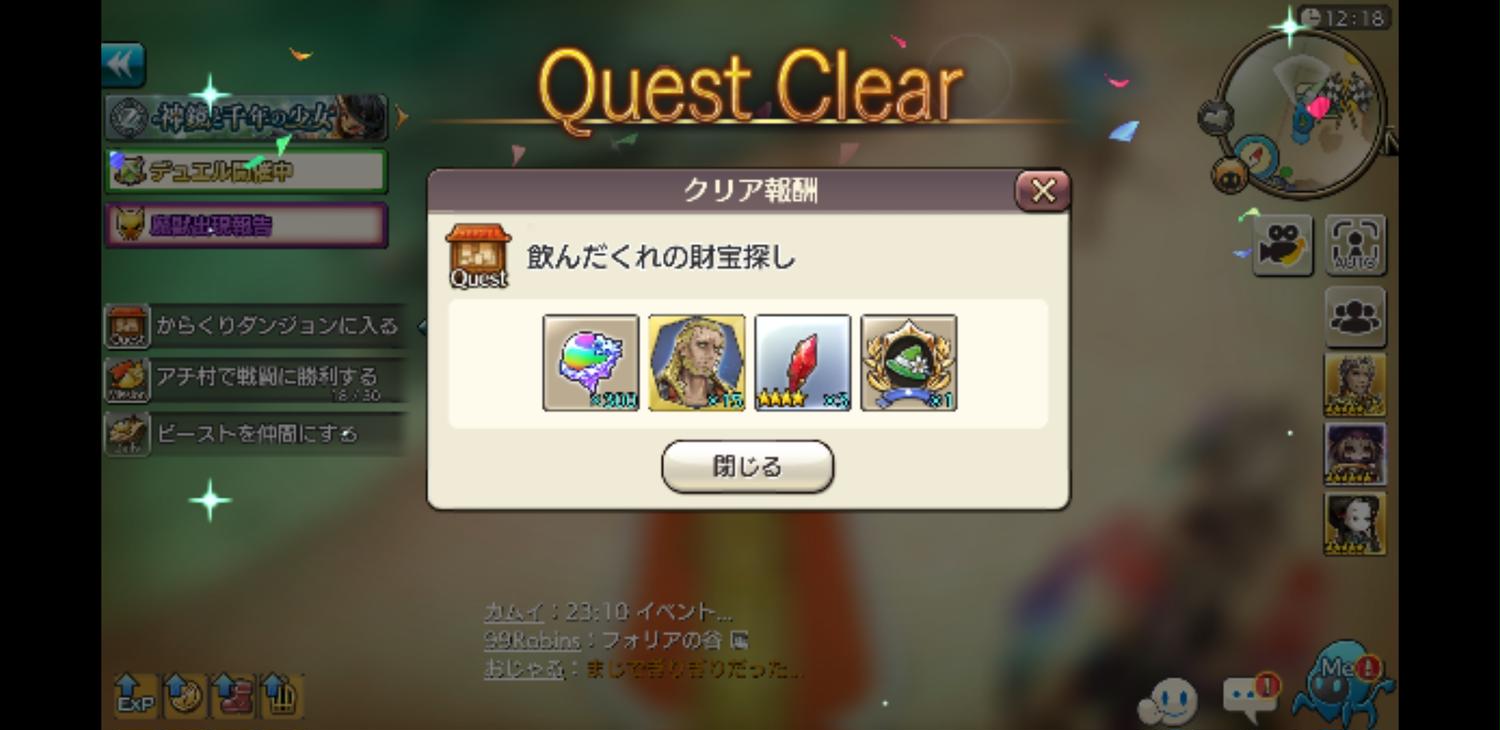Screen dimensions: 1500x730
Task: Select the ビーストを仲間にする task
Action: 255,434
